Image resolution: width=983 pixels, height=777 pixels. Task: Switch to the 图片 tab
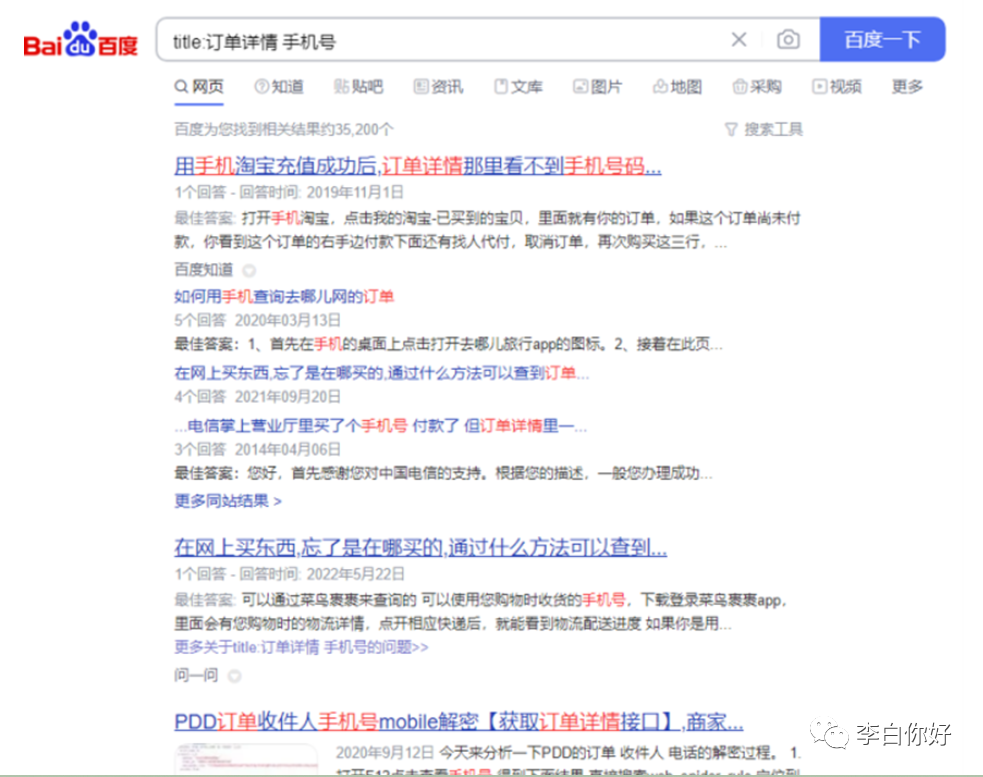(x=598, y=87)
